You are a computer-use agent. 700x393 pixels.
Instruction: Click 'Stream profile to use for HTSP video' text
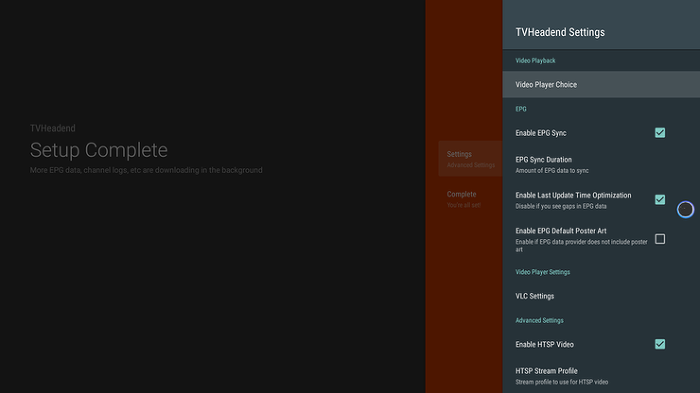click(562, 382)
